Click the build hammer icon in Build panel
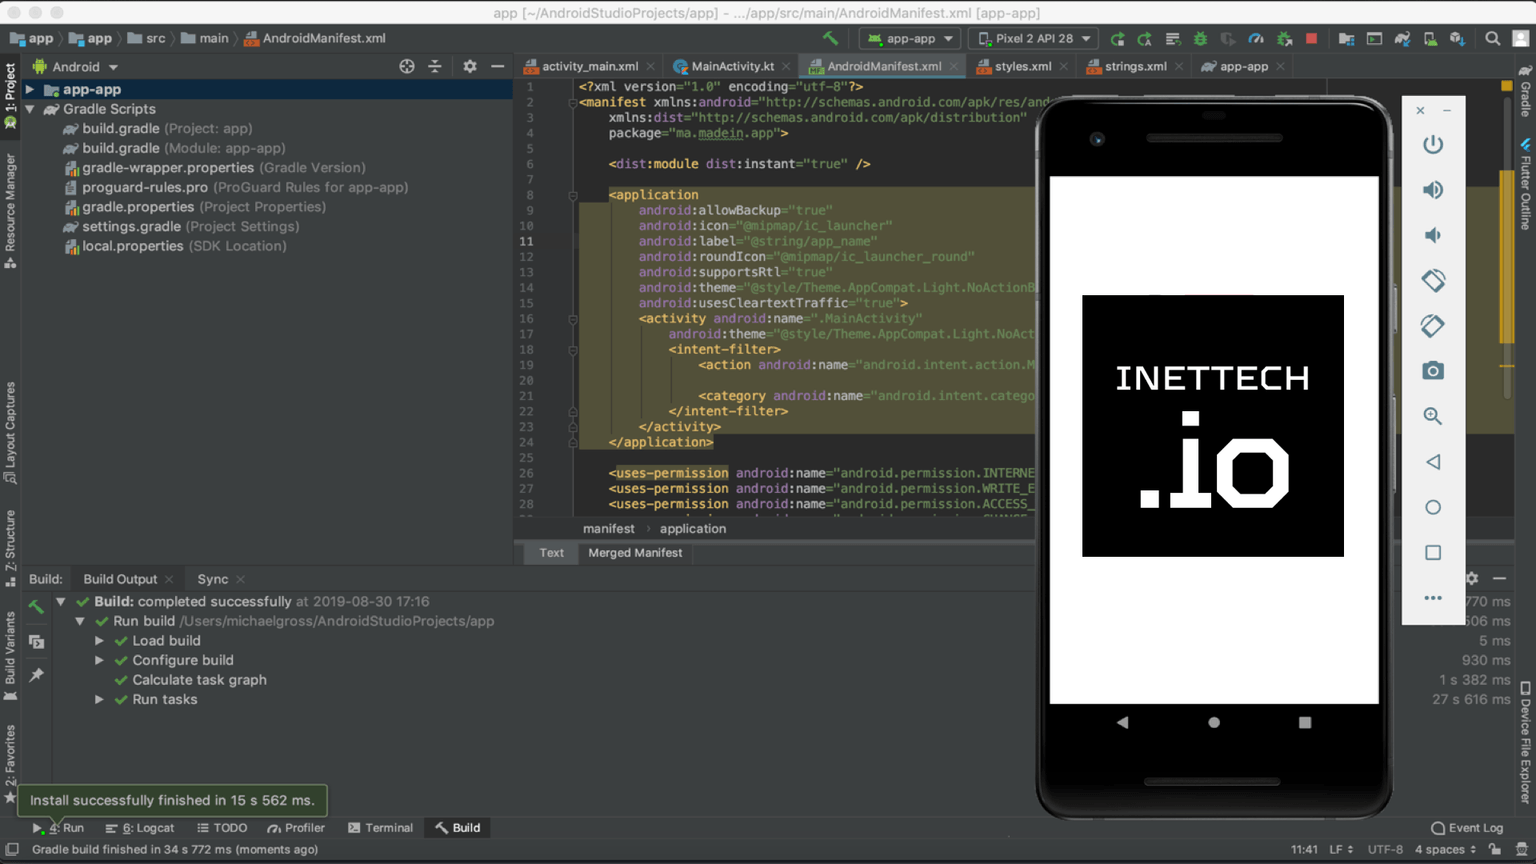The height and width of the screenshot is (864, 1536). (36, 607)
